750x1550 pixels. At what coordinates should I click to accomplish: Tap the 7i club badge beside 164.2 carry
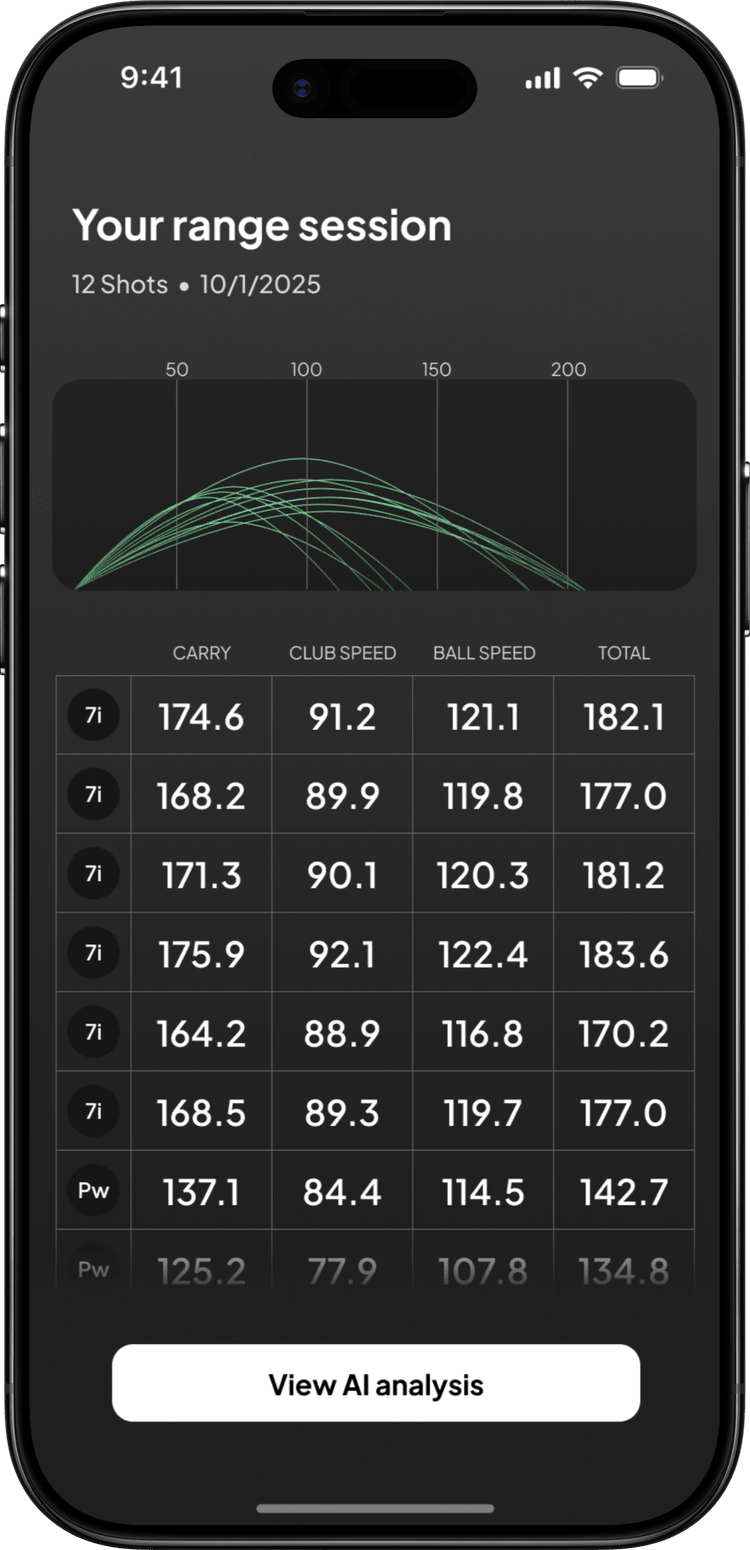point(93,1032)
